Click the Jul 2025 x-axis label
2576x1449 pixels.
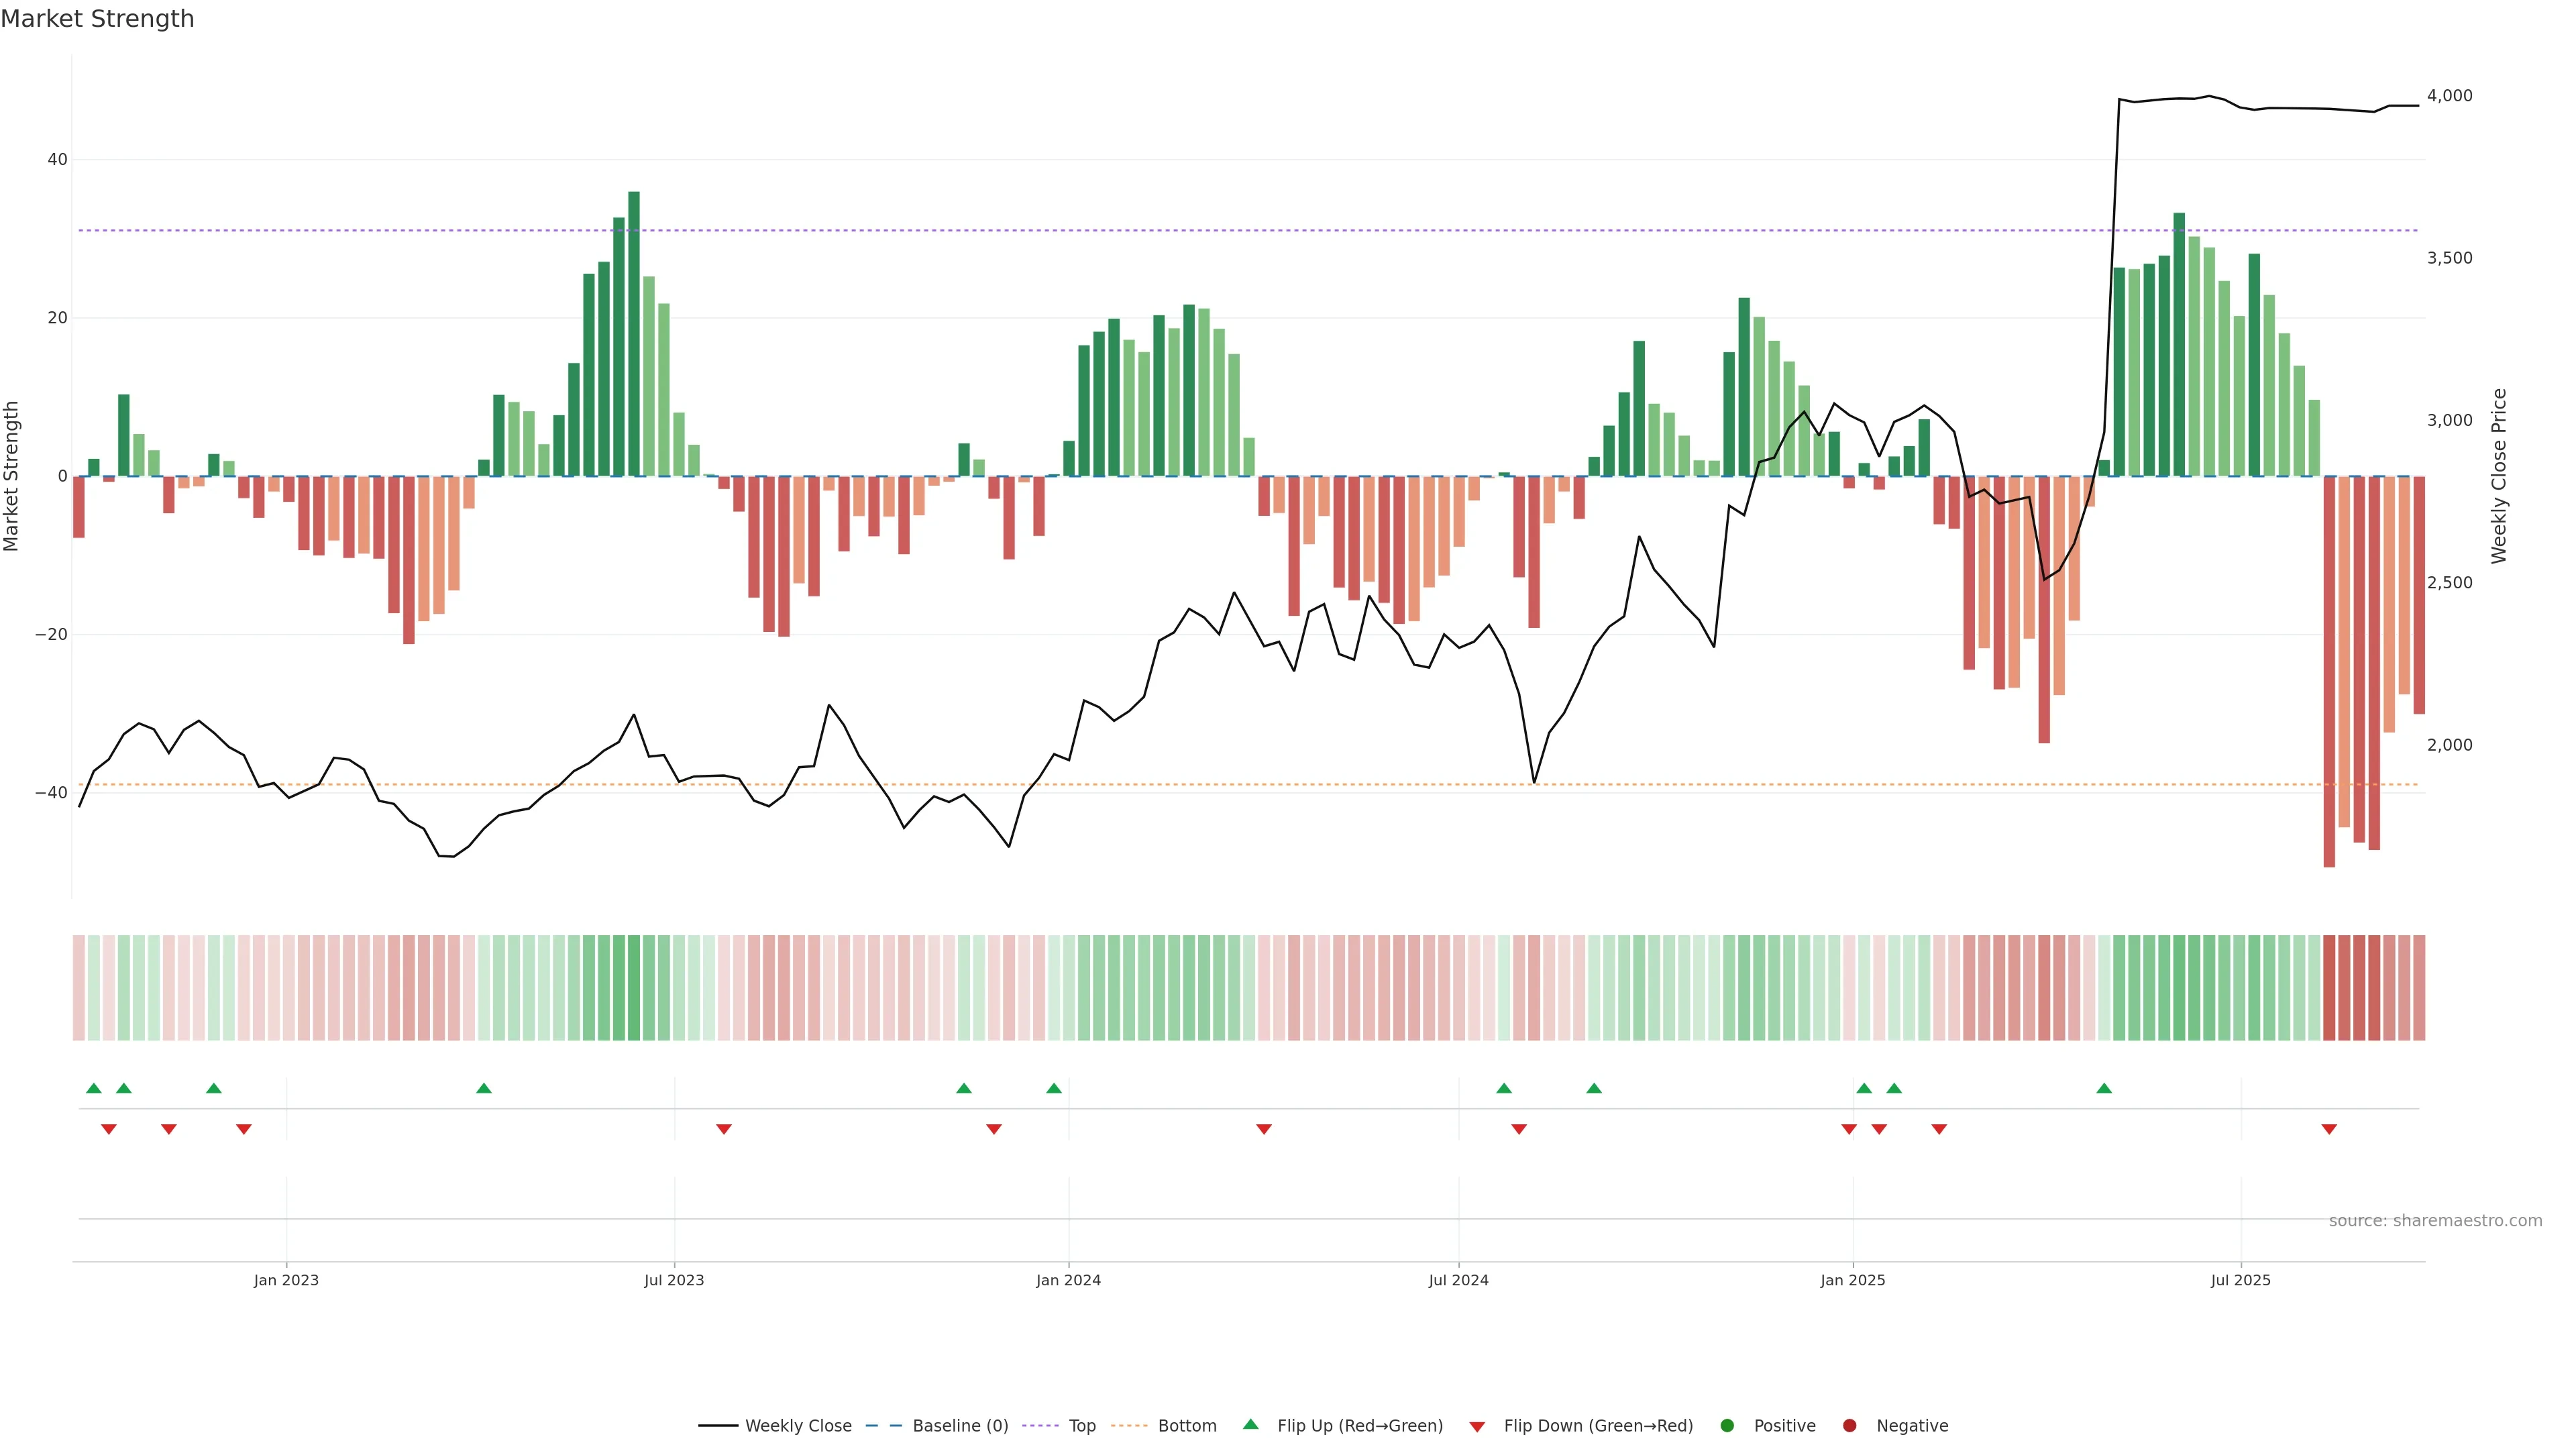2240,1280
